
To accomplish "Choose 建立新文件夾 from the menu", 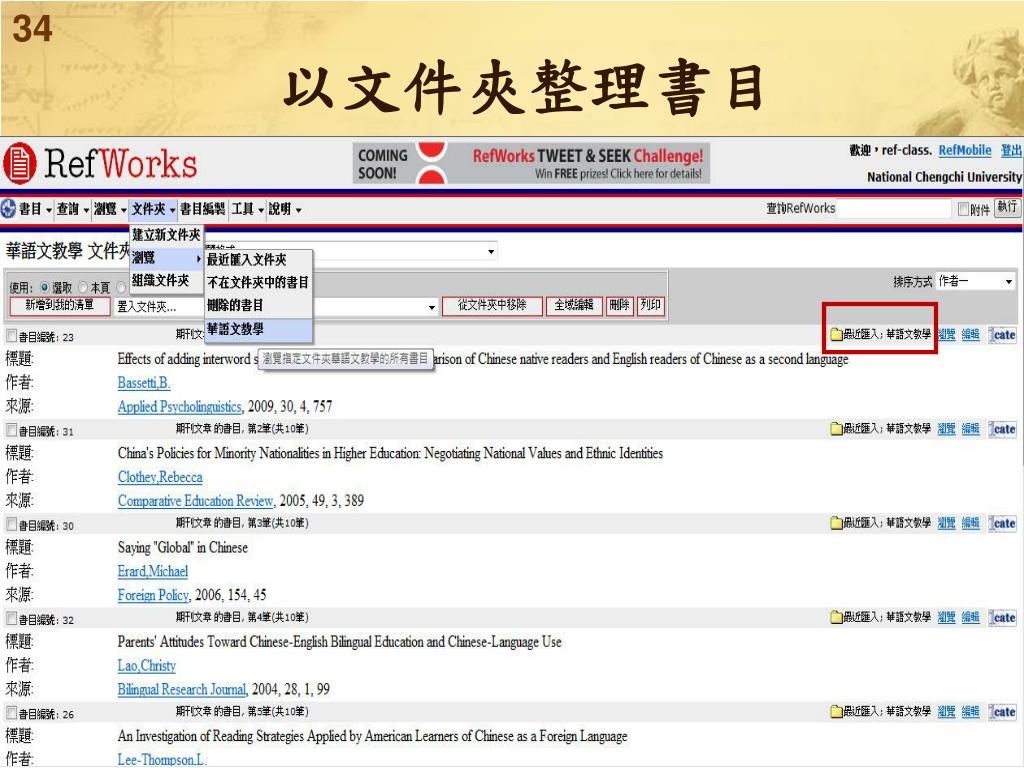I will tap(167, 235).
